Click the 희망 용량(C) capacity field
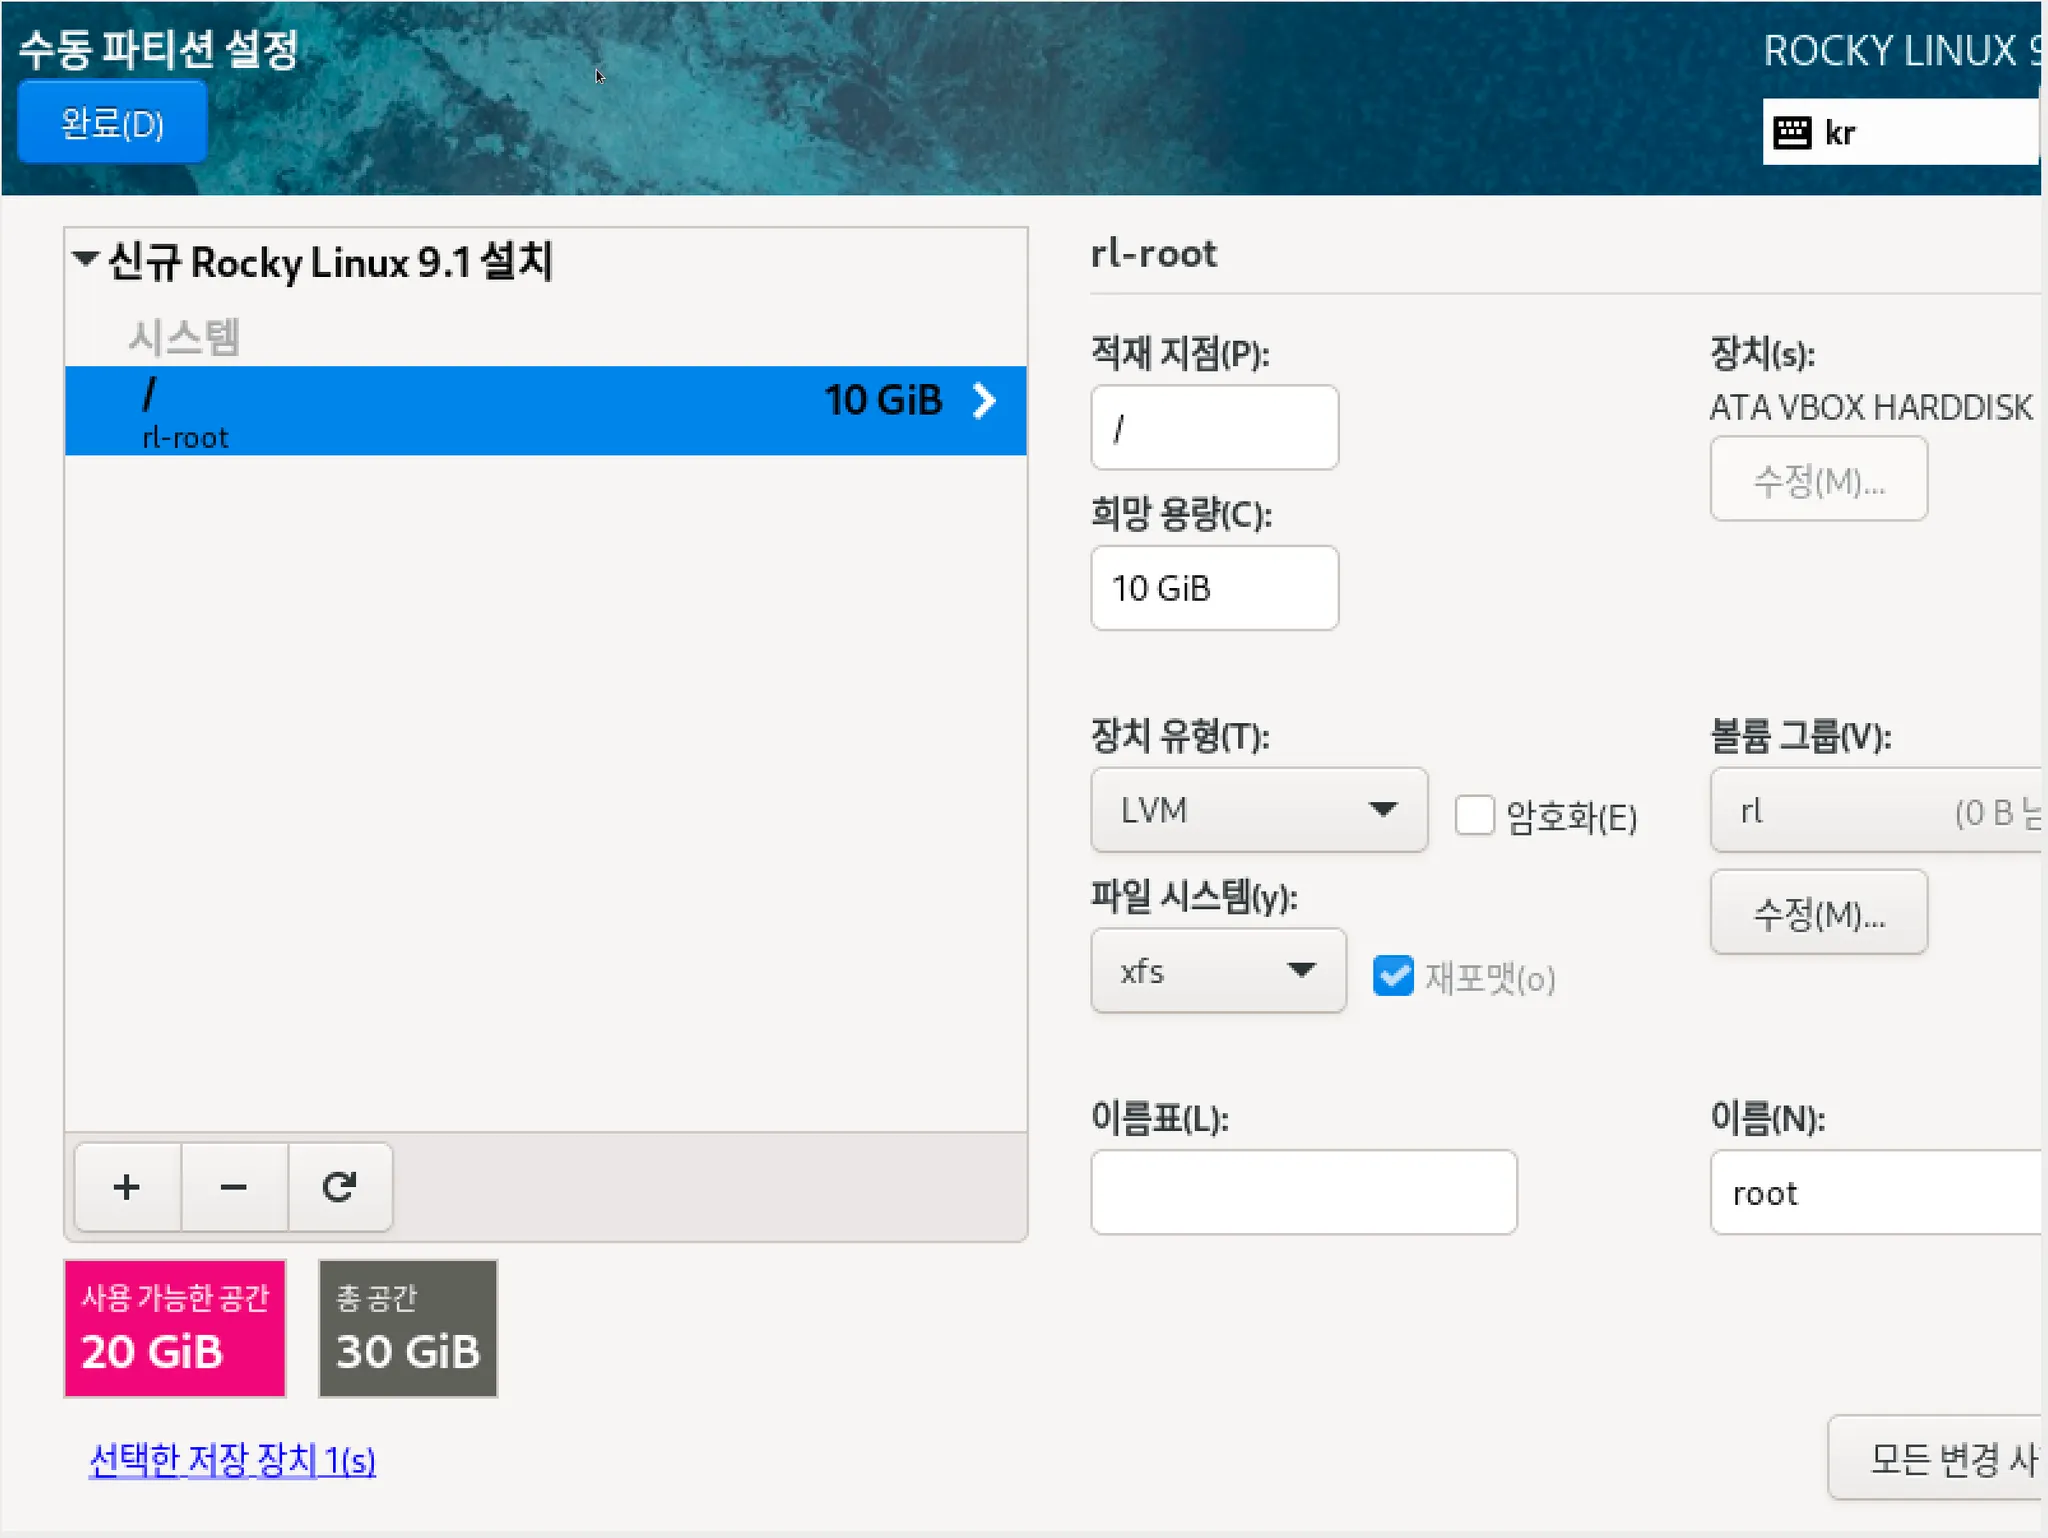Image resolution: width=2048 pixels, height=1538 pixels. click(x=1214, y=588)
